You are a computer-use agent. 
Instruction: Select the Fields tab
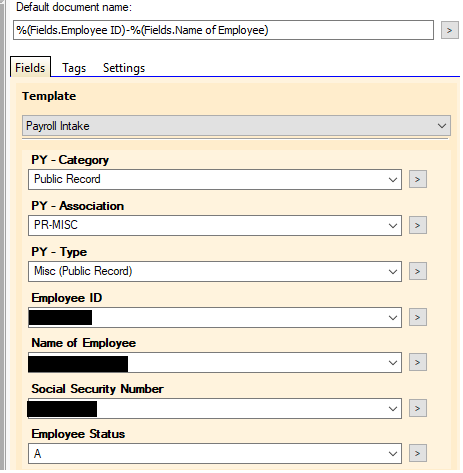coord(30,68)
